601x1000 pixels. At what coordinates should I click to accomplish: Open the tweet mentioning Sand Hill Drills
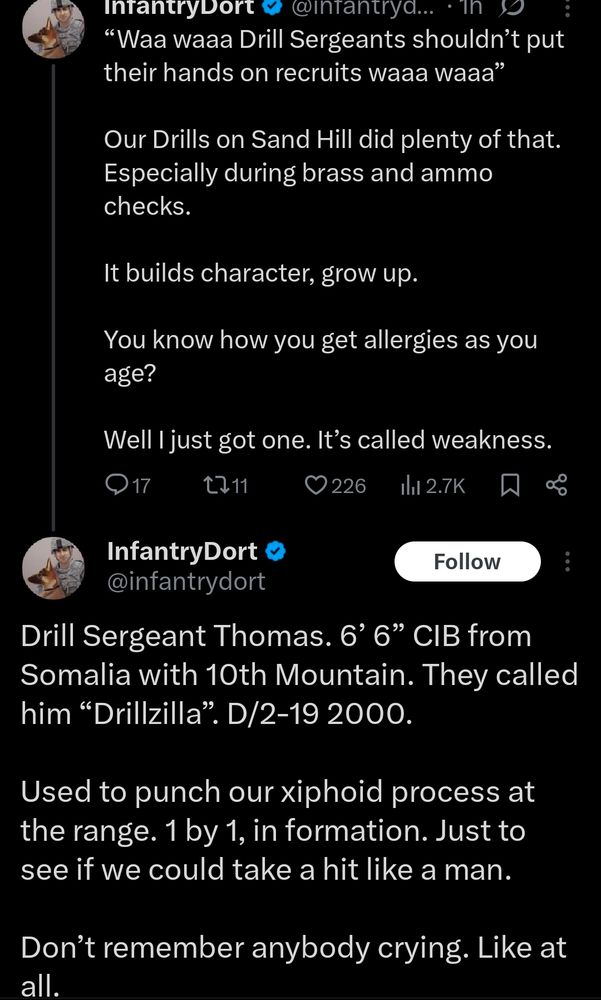pos(330,173)
